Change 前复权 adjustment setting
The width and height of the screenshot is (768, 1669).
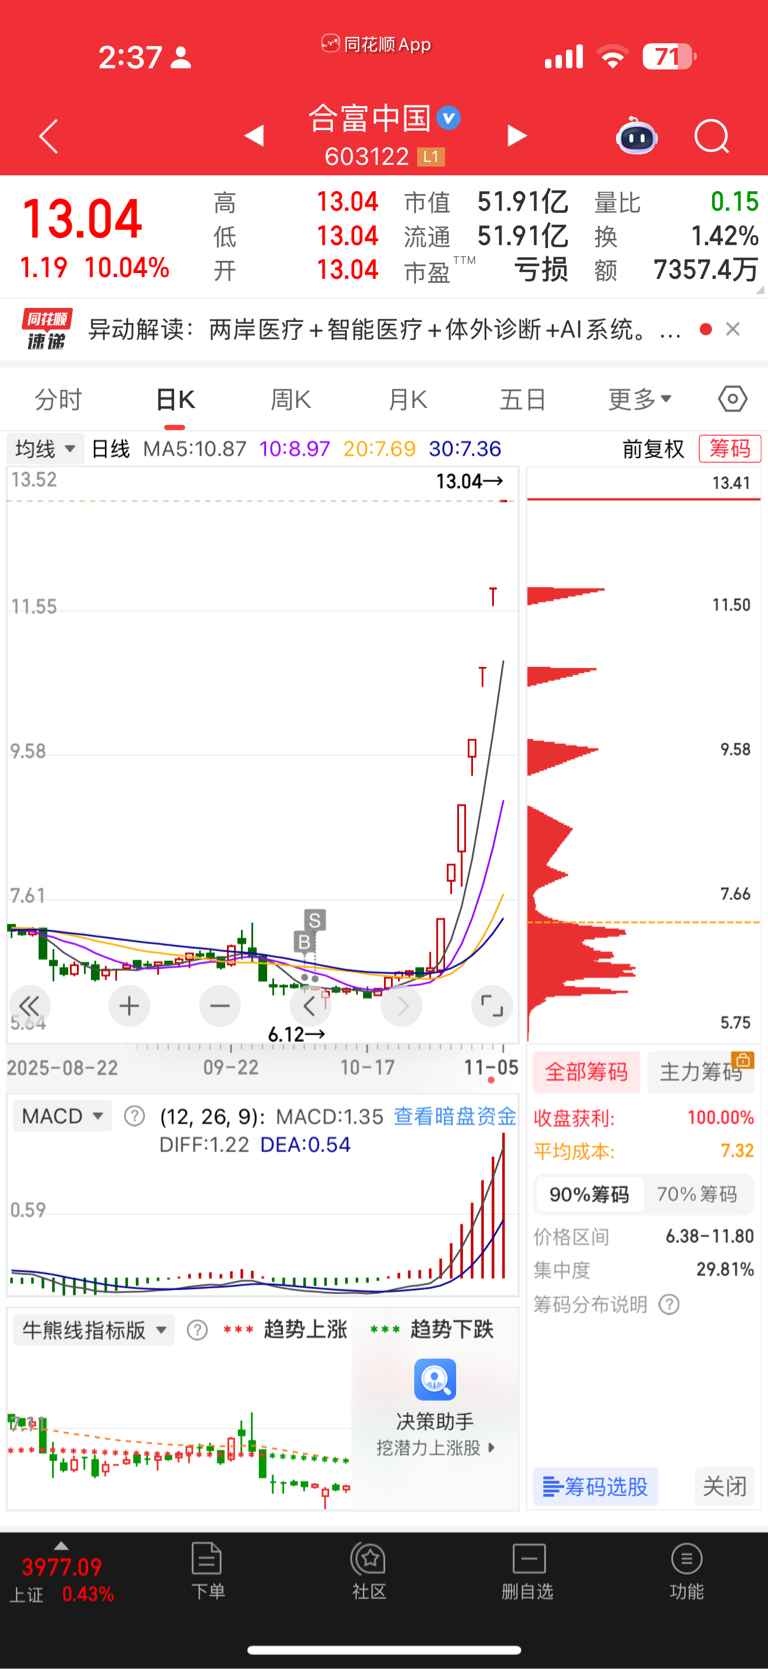(653, 449)
